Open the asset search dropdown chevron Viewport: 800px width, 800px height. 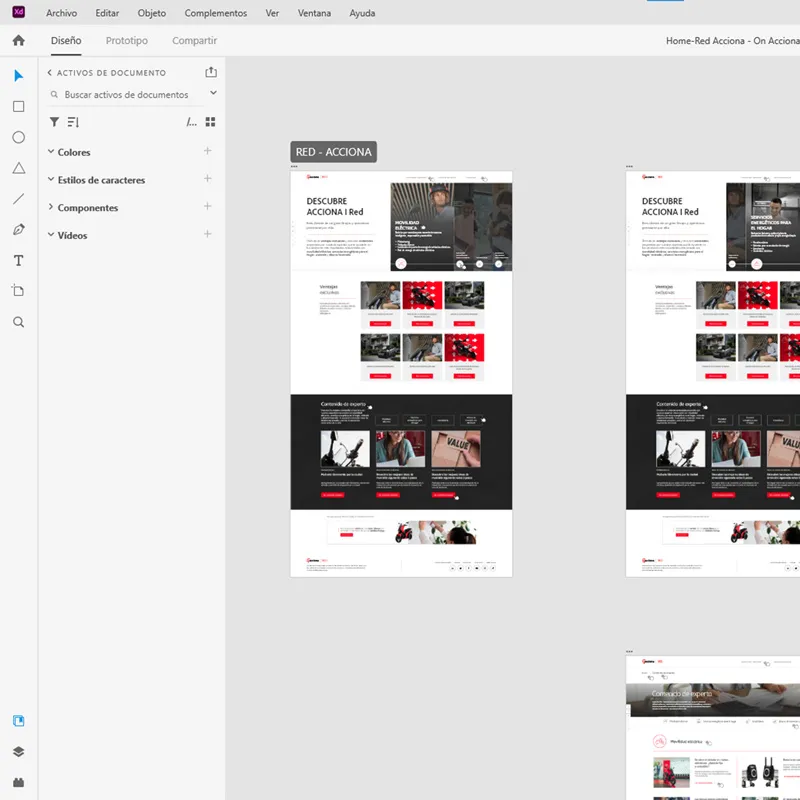pyautogui.click(x=213, y=93)
